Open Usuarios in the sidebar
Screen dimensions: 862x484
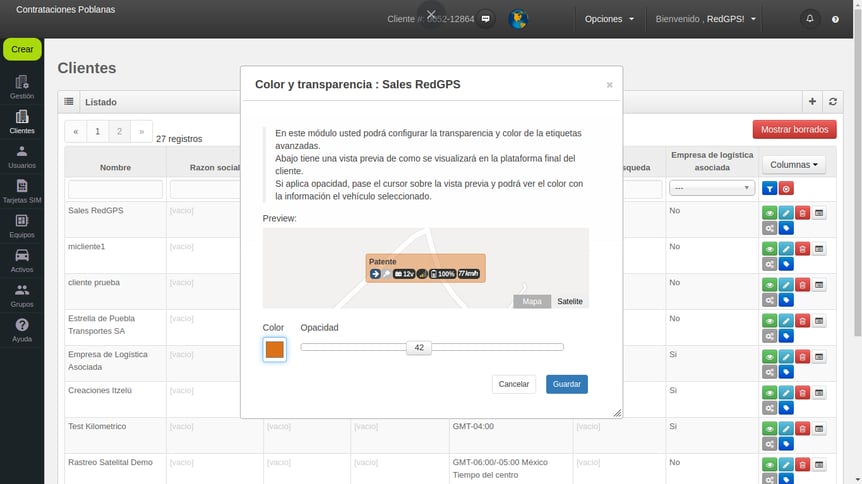click(x=22, y=157)
